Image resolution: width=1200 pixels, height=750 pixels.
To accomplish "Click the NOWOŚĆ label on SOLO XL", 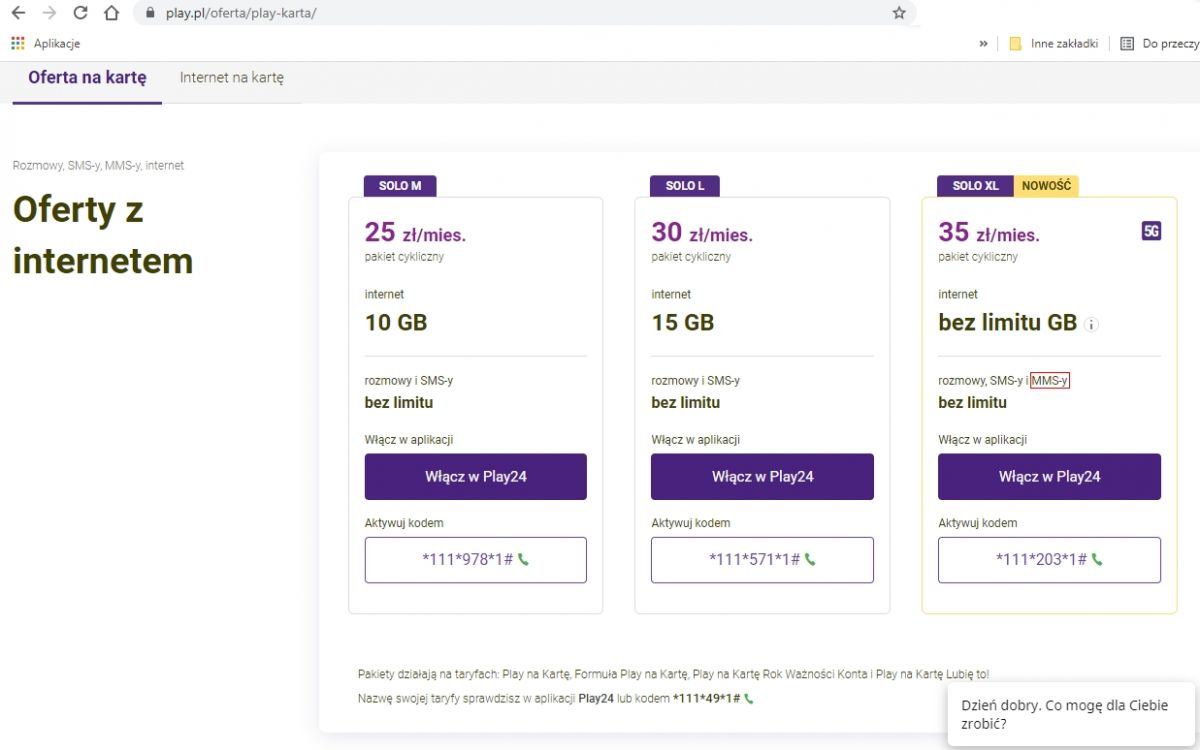I will [x=1046, y=186].
